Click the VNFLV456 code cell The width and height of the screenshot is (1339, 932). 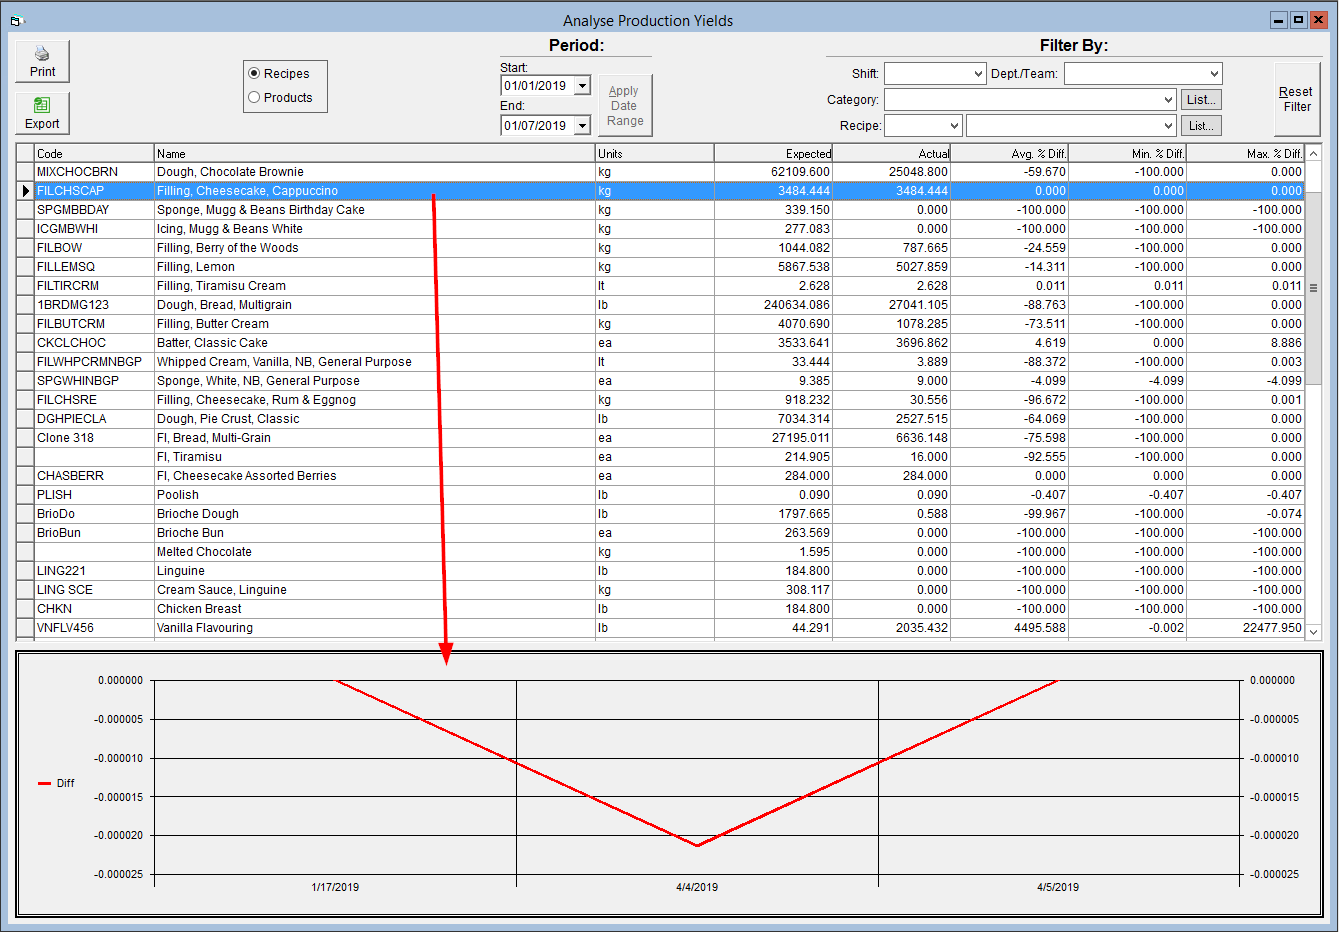pos(94,628)
